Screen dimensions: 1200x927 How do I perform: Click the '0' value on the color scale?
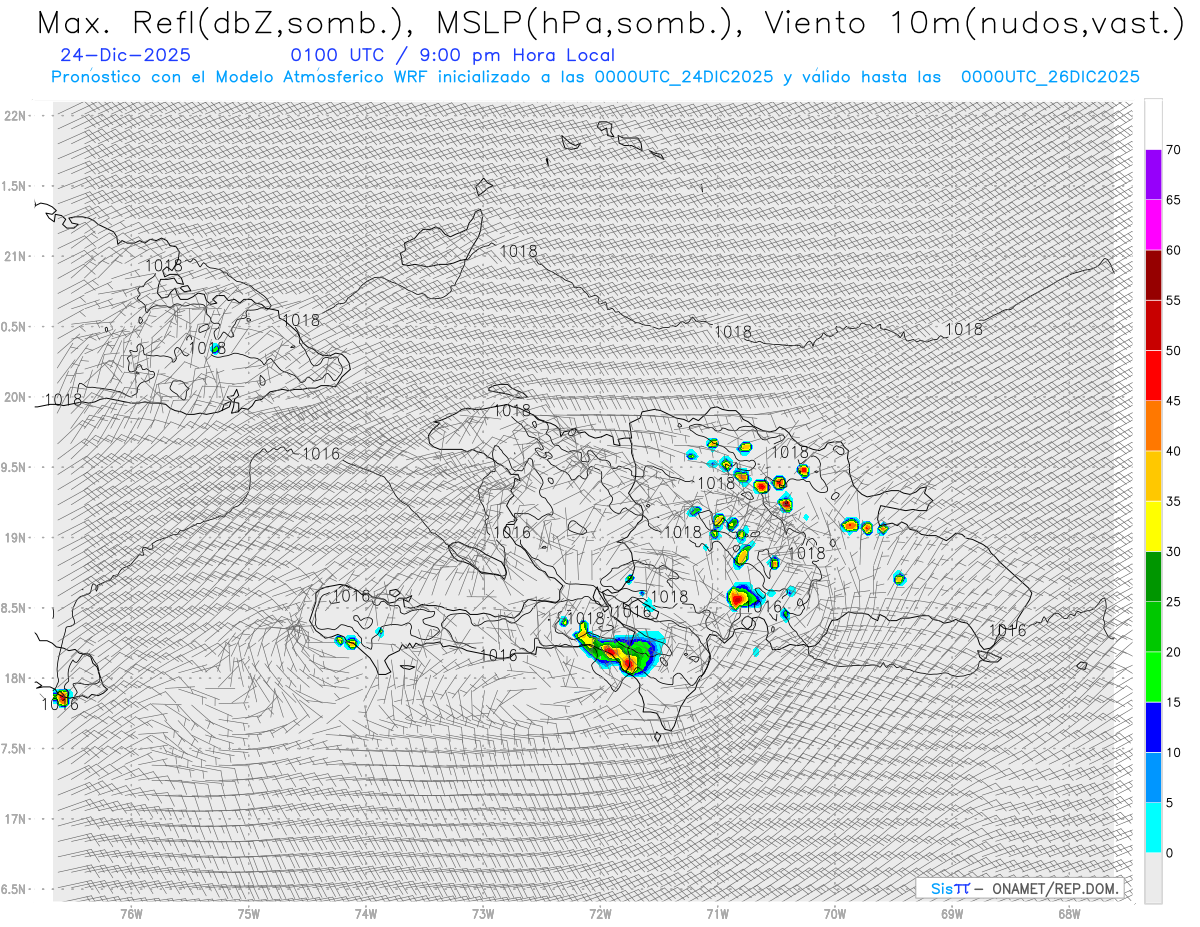pos(1170,853)
